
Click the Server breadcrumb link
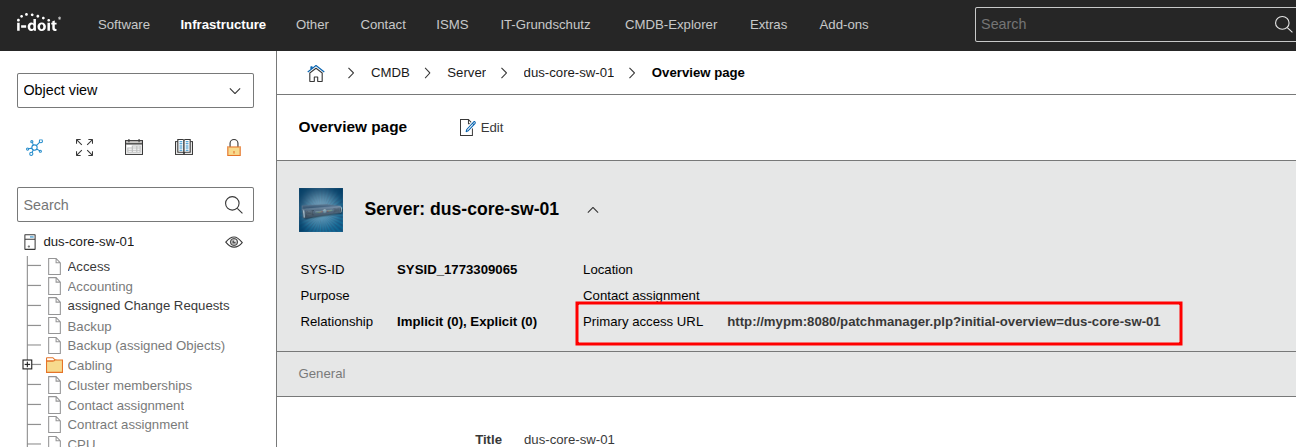(x=466, y=73)
